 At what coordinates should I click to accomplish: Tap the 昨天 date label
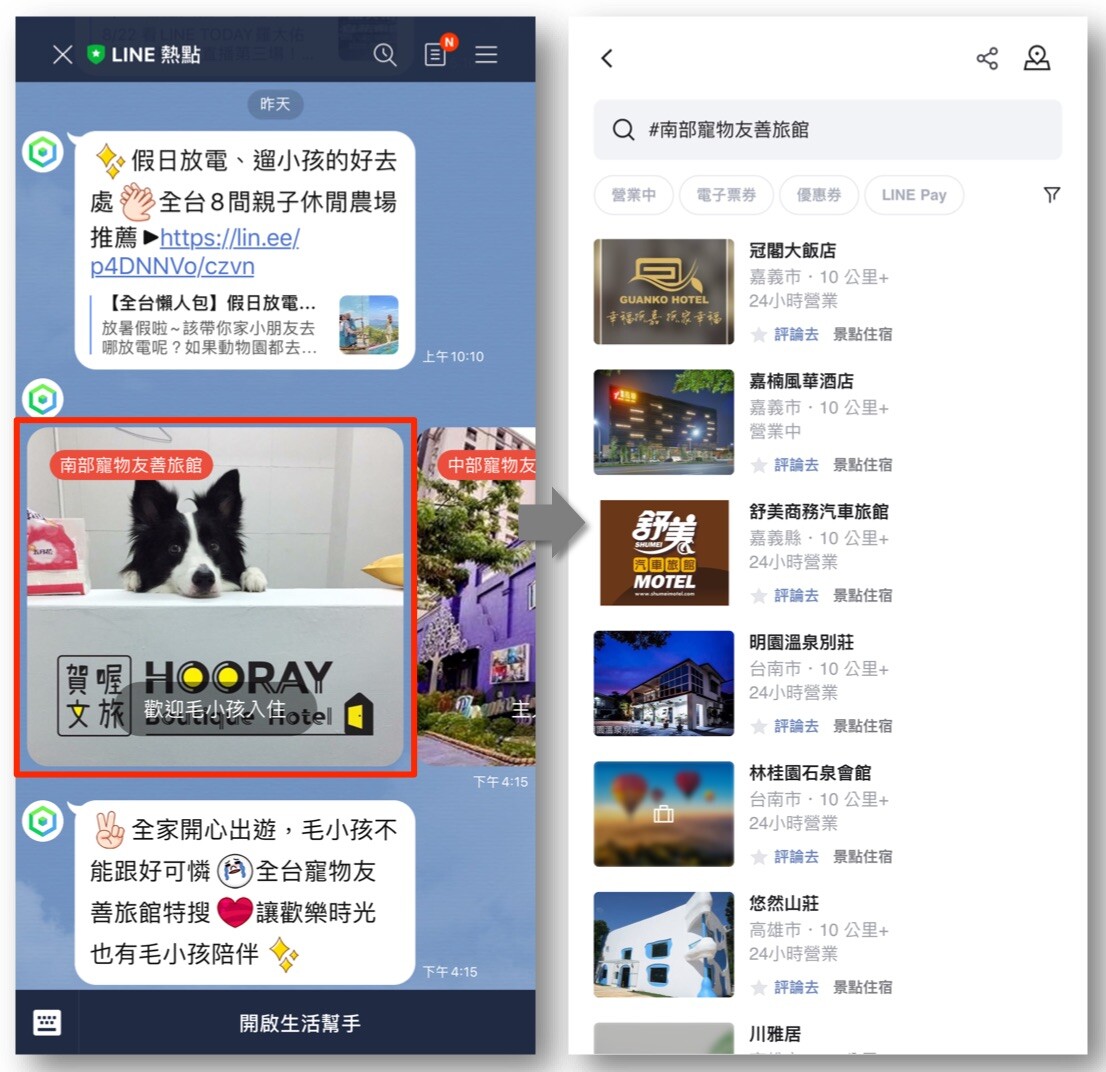click(x=275, y=104)
